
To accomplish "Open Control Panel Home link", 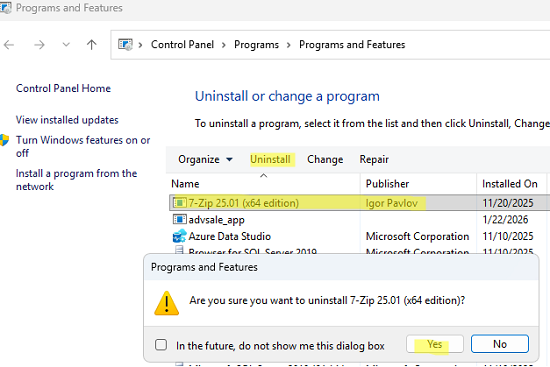I will pos(63,88).
